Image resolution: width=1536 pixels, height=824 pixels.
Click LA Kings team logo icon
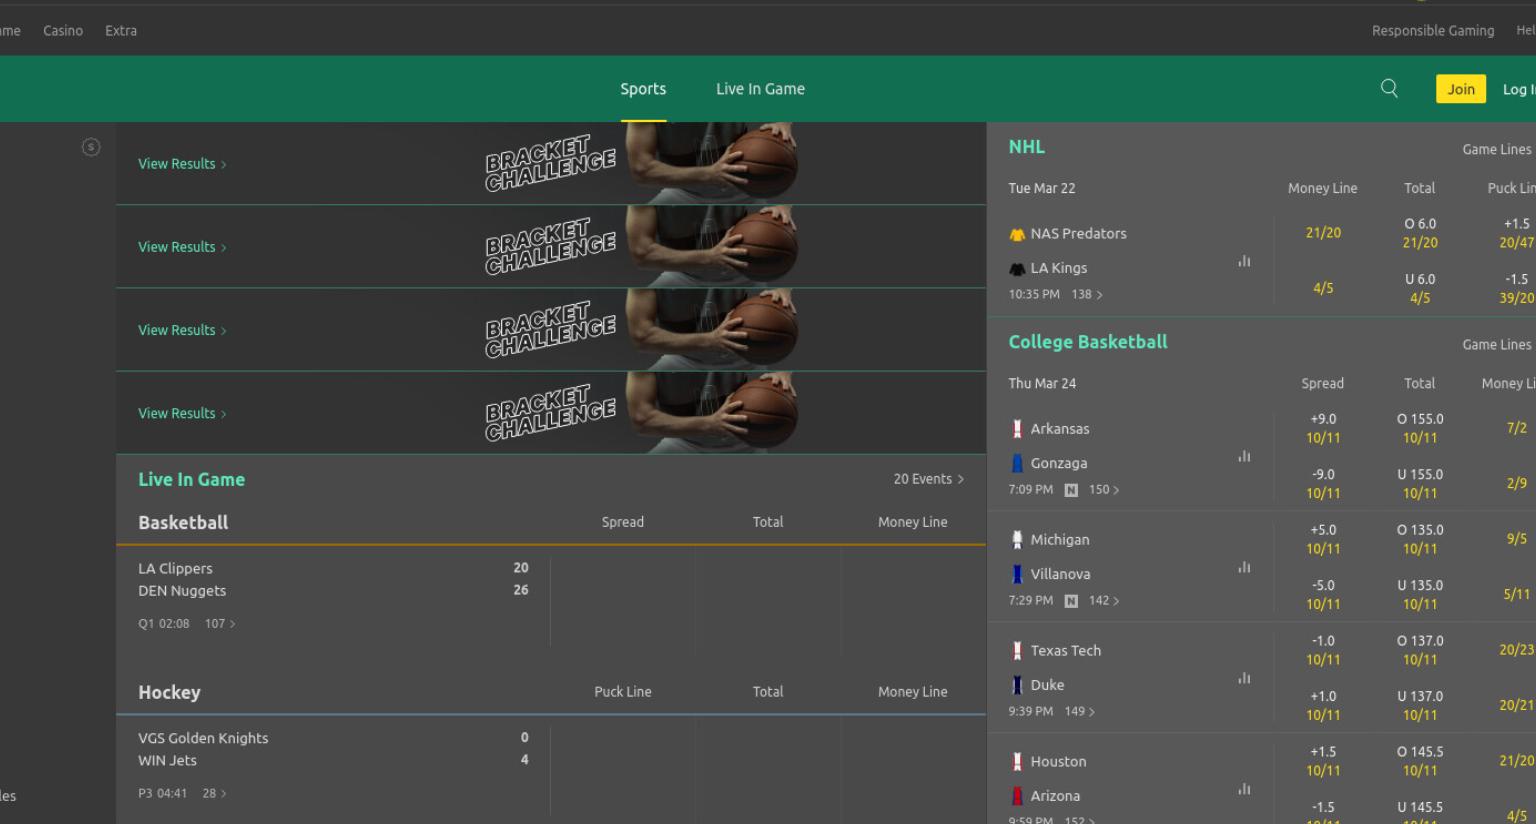coord(1017,268)
